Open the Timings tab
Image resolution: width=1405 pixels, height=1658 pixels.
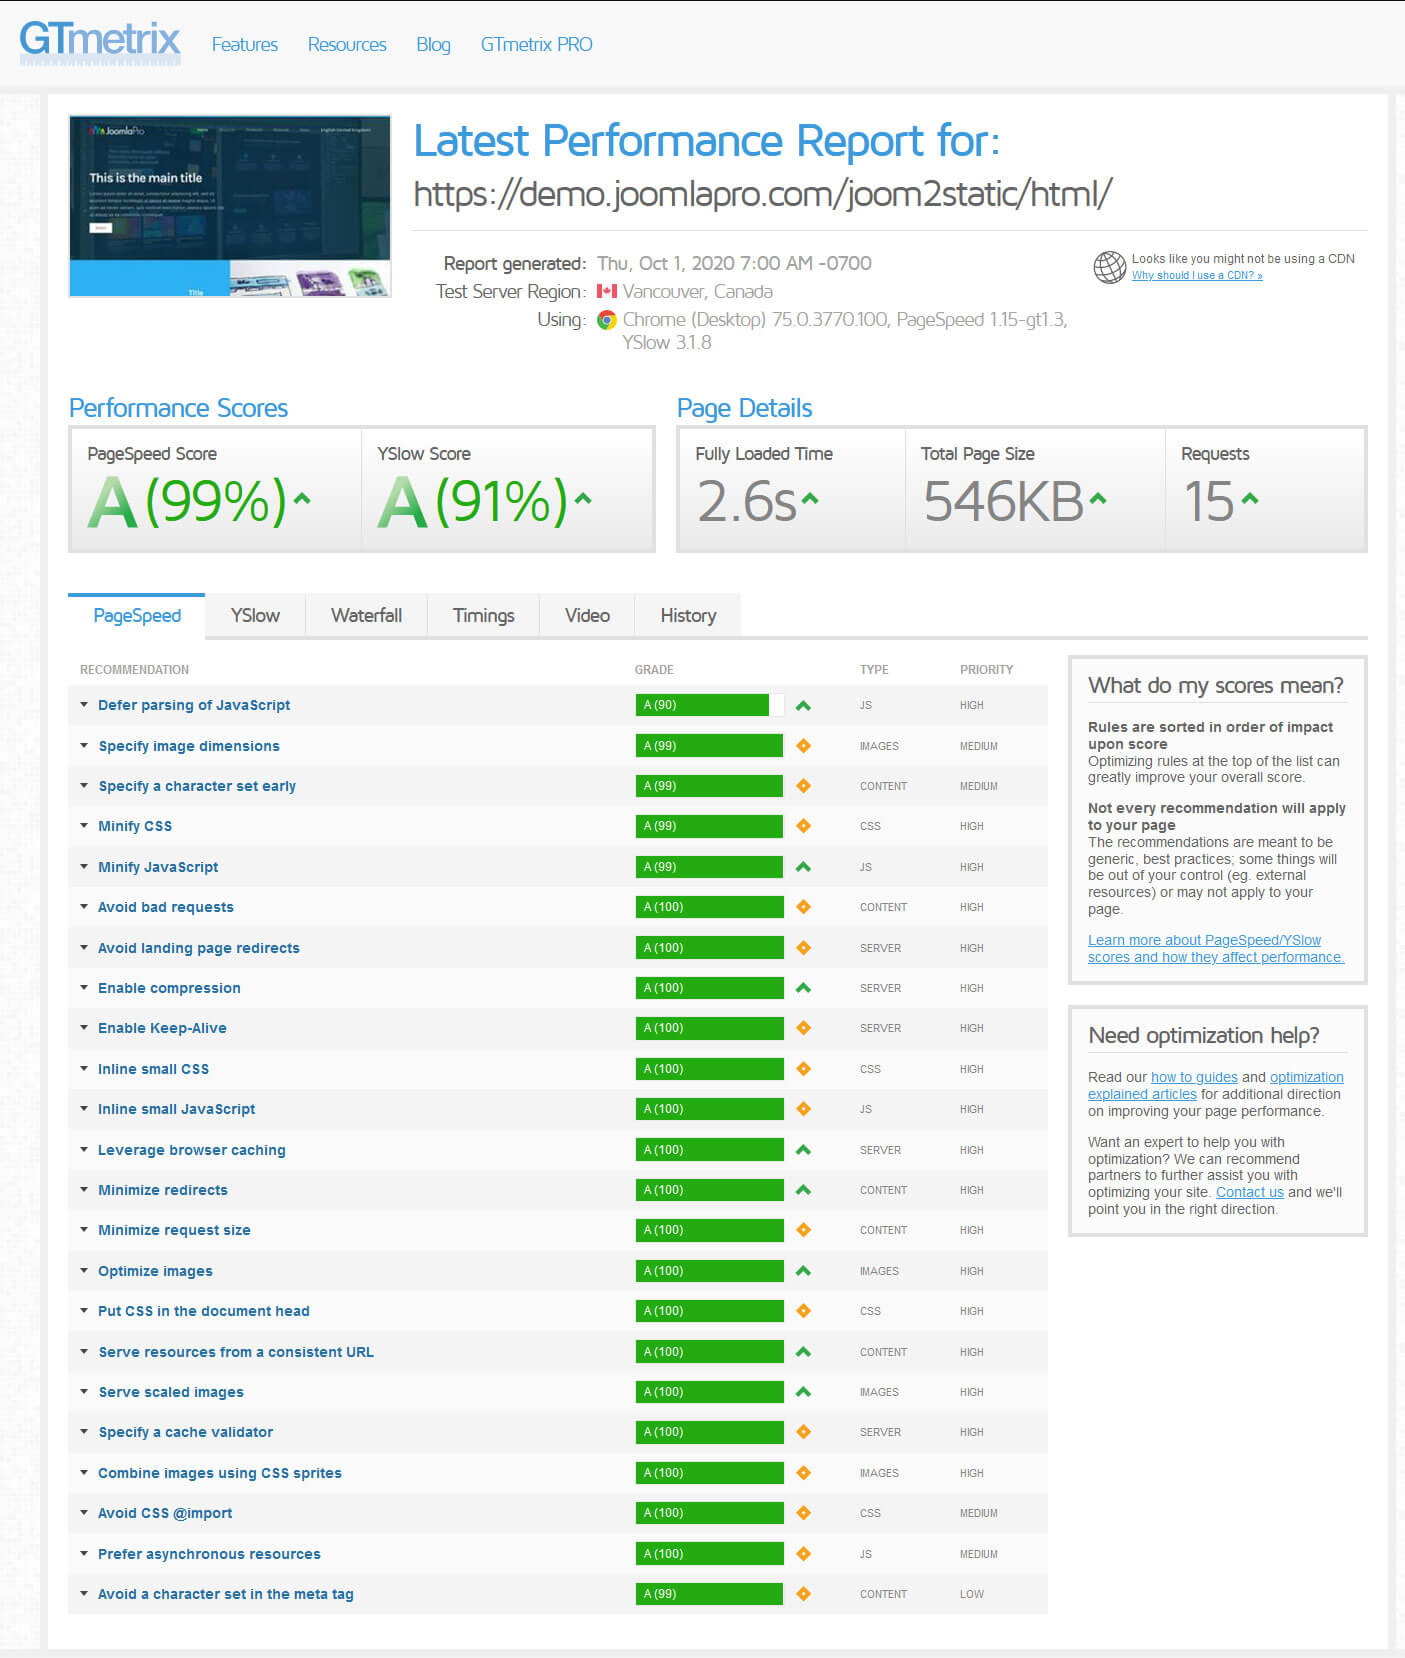point(484,615)
